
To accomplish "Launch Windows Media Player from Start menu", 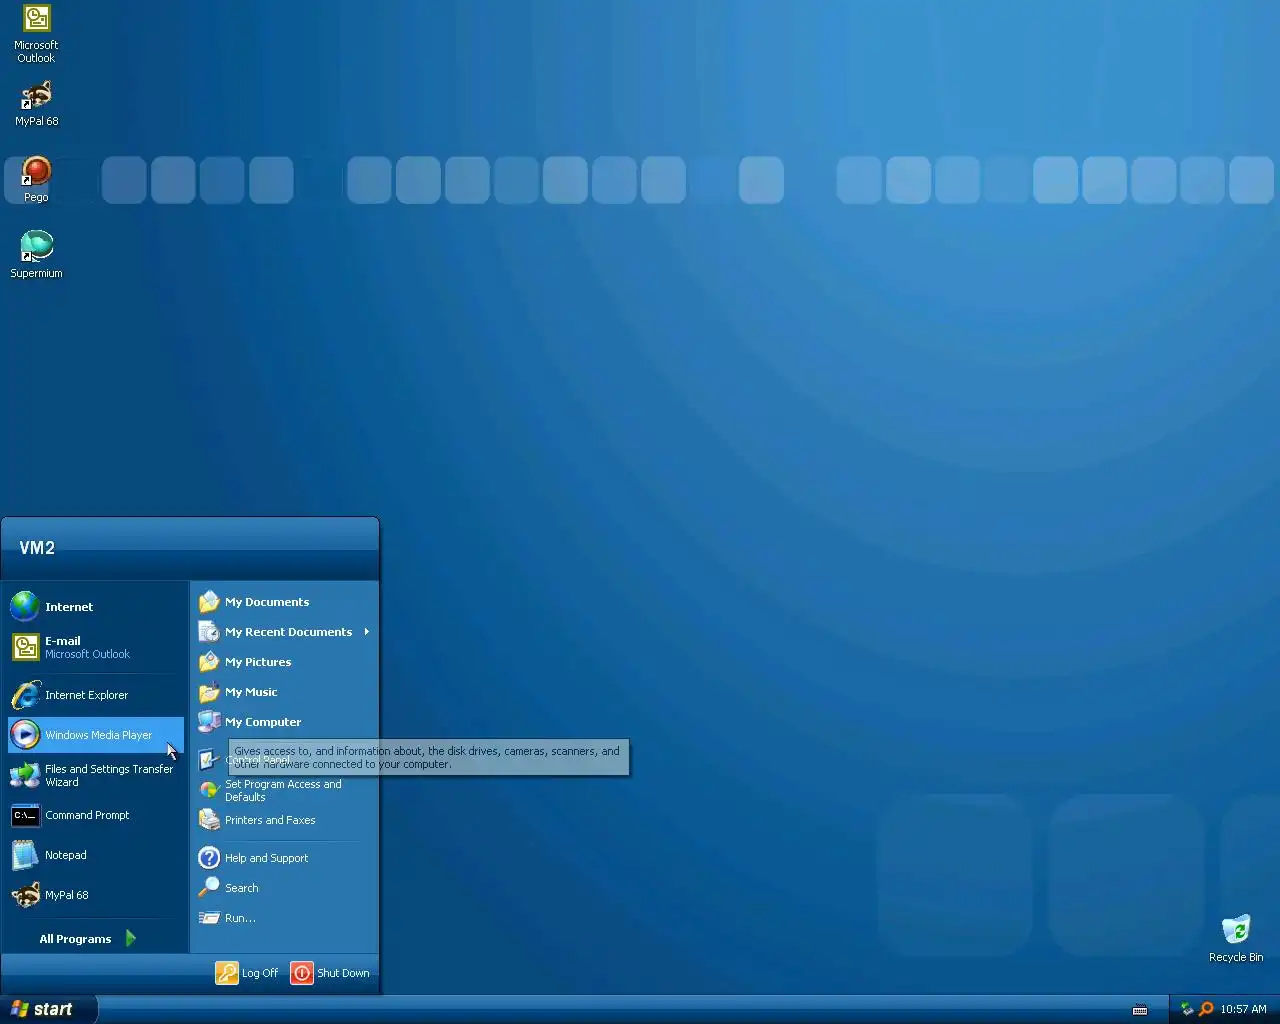I will coord(96,735).
